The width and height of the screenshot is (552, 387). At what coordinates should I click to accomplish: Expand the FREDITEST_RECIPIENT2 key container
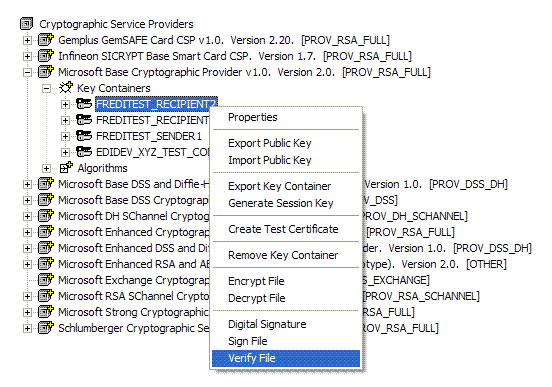[x=65, y=105]
